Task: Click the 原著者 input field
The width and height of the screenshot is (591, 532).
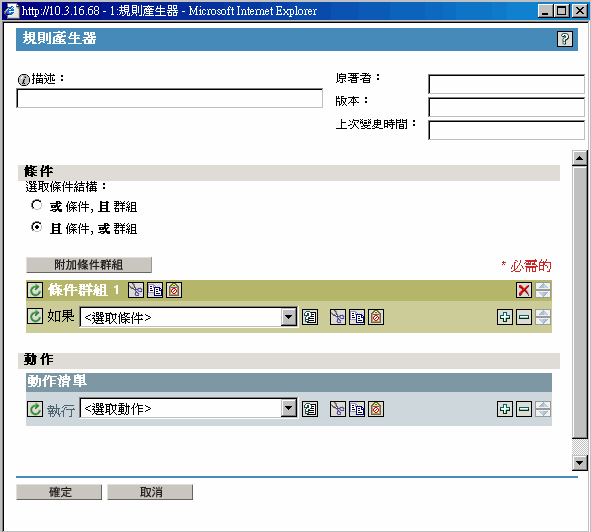Action: 506,84
